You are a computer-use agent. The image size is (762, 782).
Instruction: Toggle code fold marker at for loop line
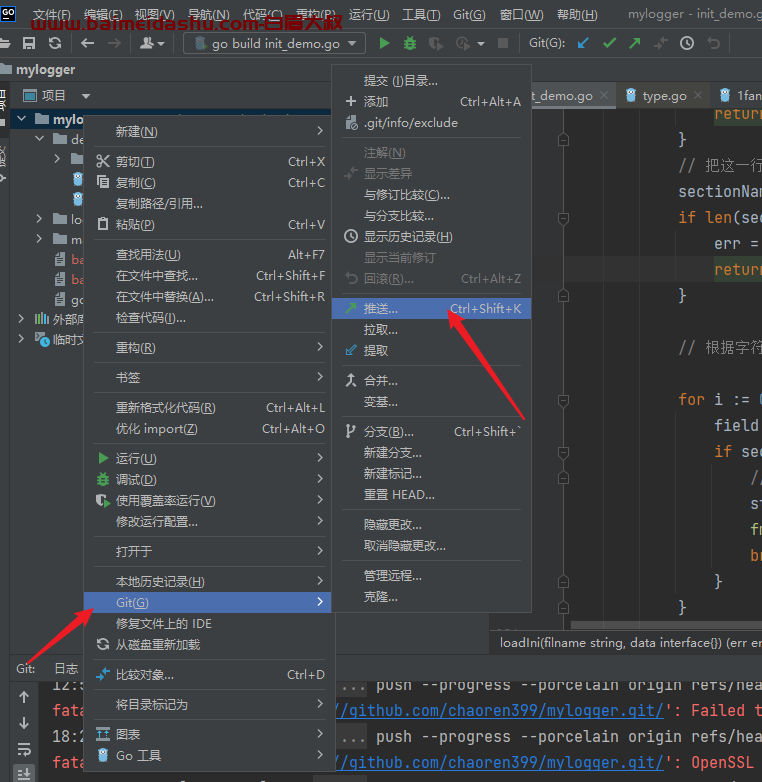(564, 400)
